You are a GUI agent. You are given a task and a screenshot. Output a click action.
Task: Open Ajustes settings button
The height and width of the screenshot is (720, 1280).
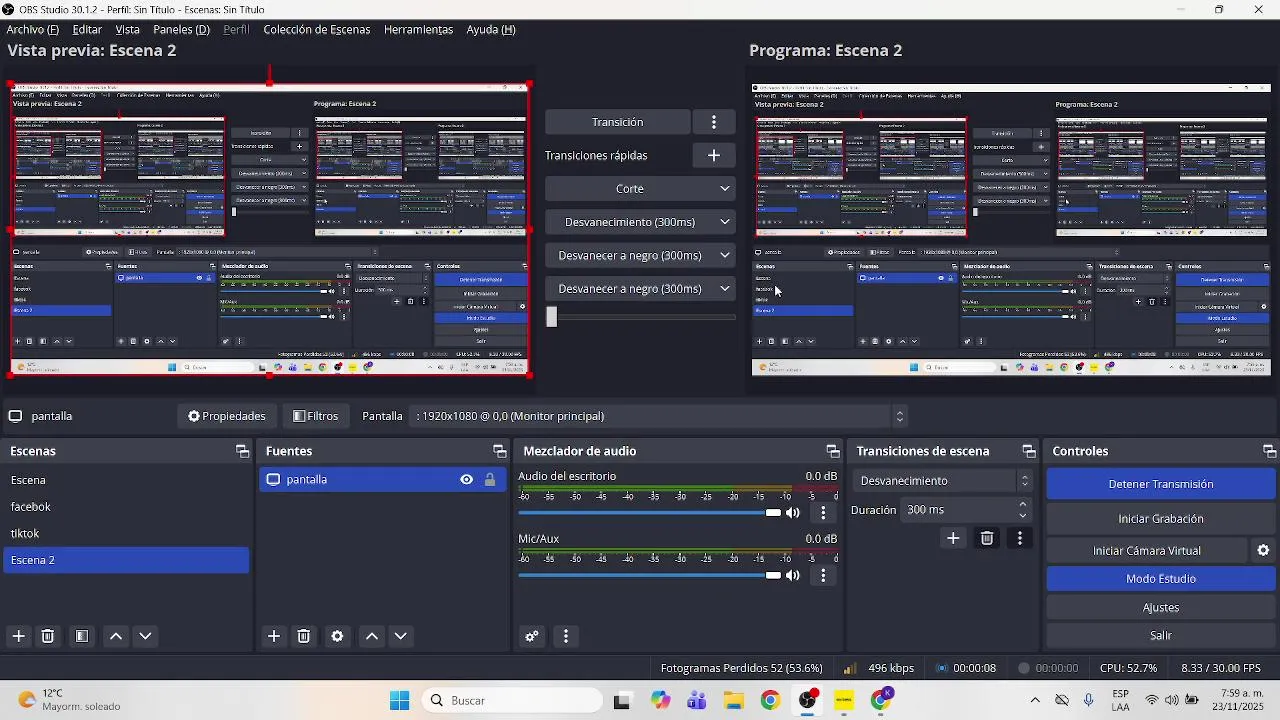[x=1161, y=608]
